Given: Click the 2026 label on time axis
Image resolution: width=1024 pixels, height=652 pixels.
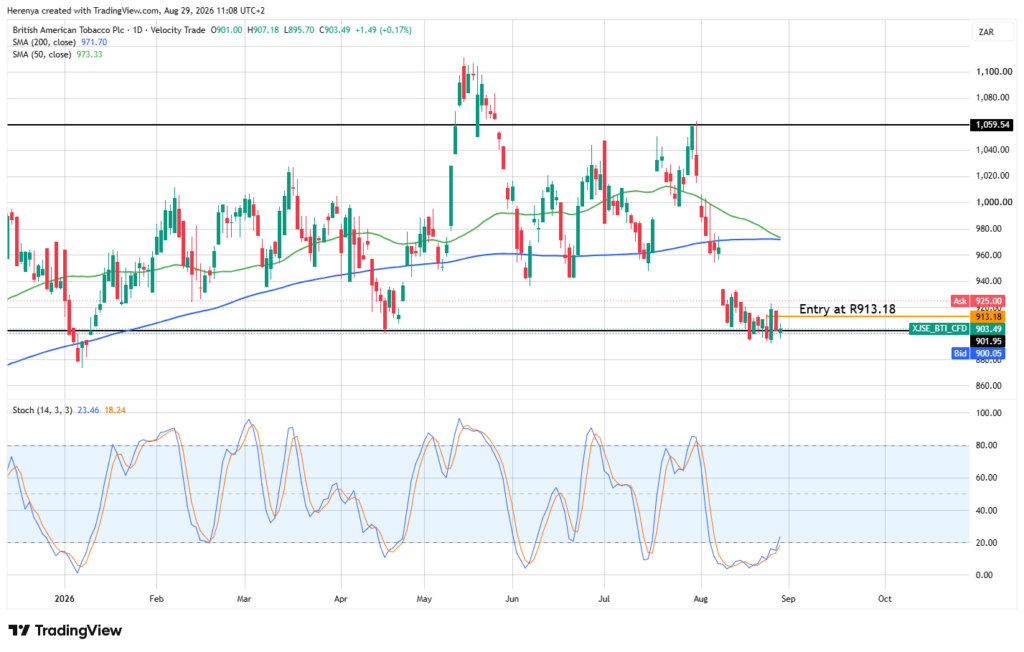Looking at the screenshot, I should (65, 598).
